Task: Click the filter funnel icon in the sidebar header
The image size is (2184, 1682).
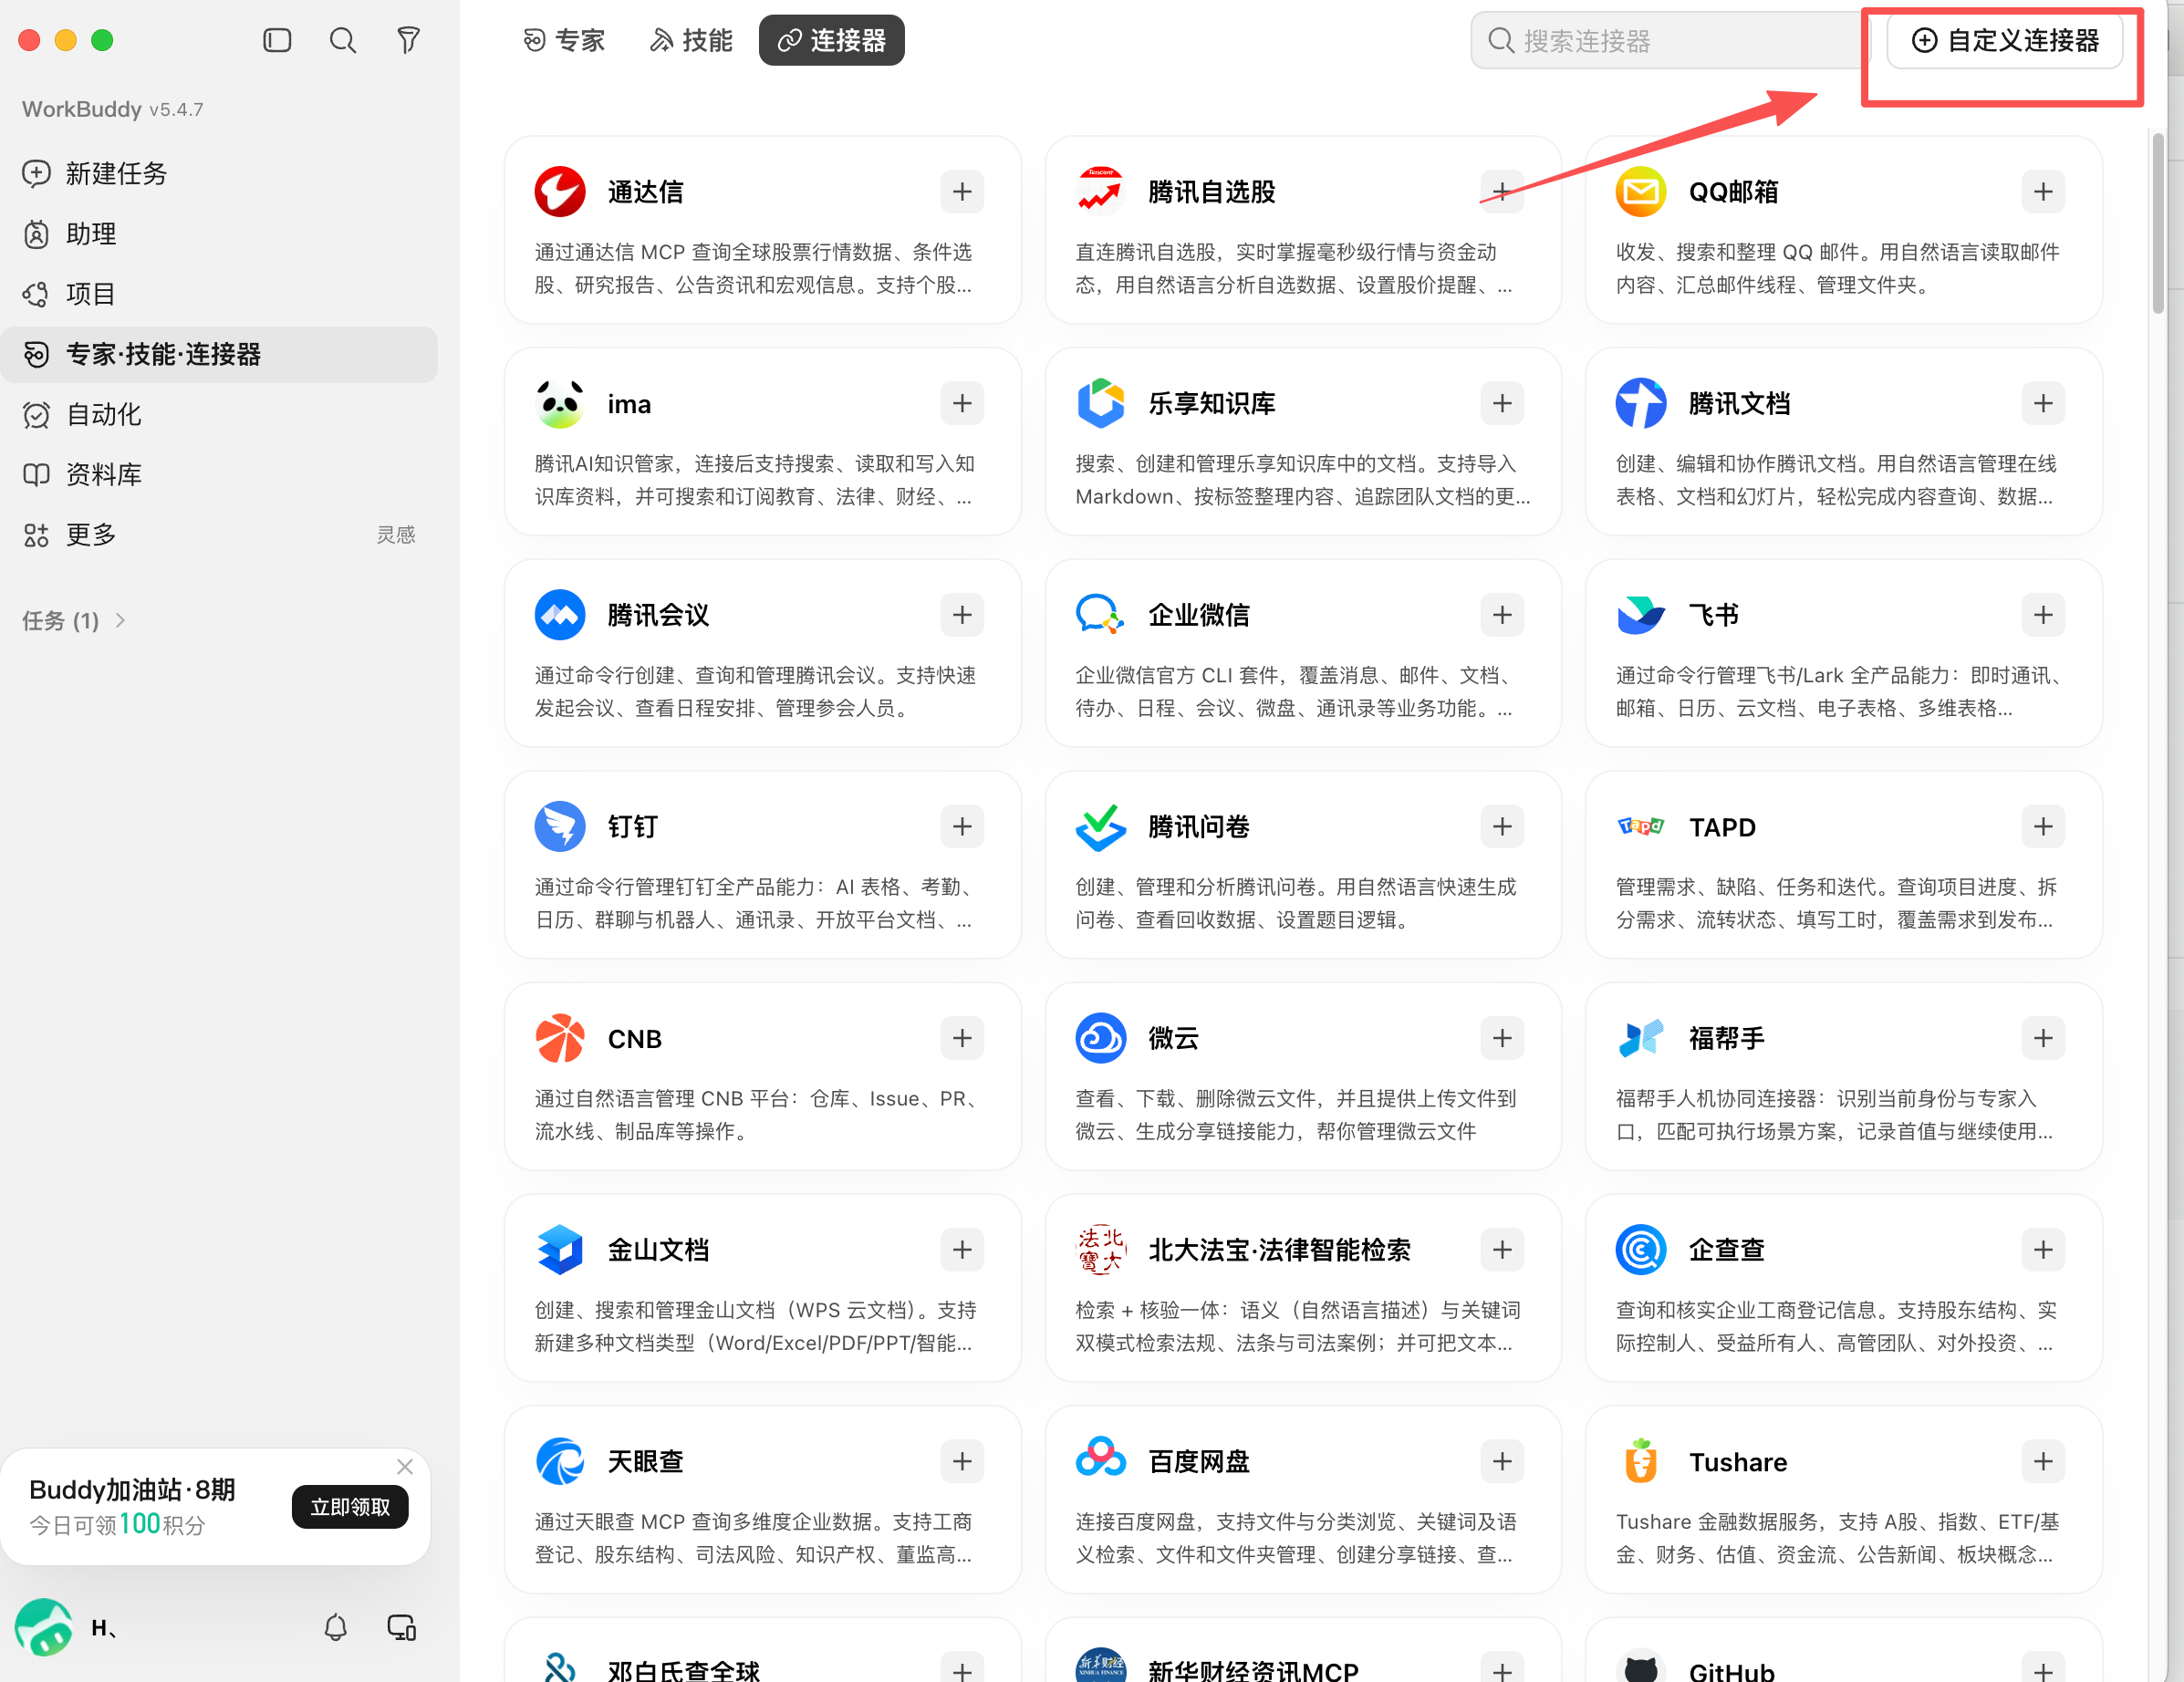Action: pyautogui.click(x=408, y=40)
